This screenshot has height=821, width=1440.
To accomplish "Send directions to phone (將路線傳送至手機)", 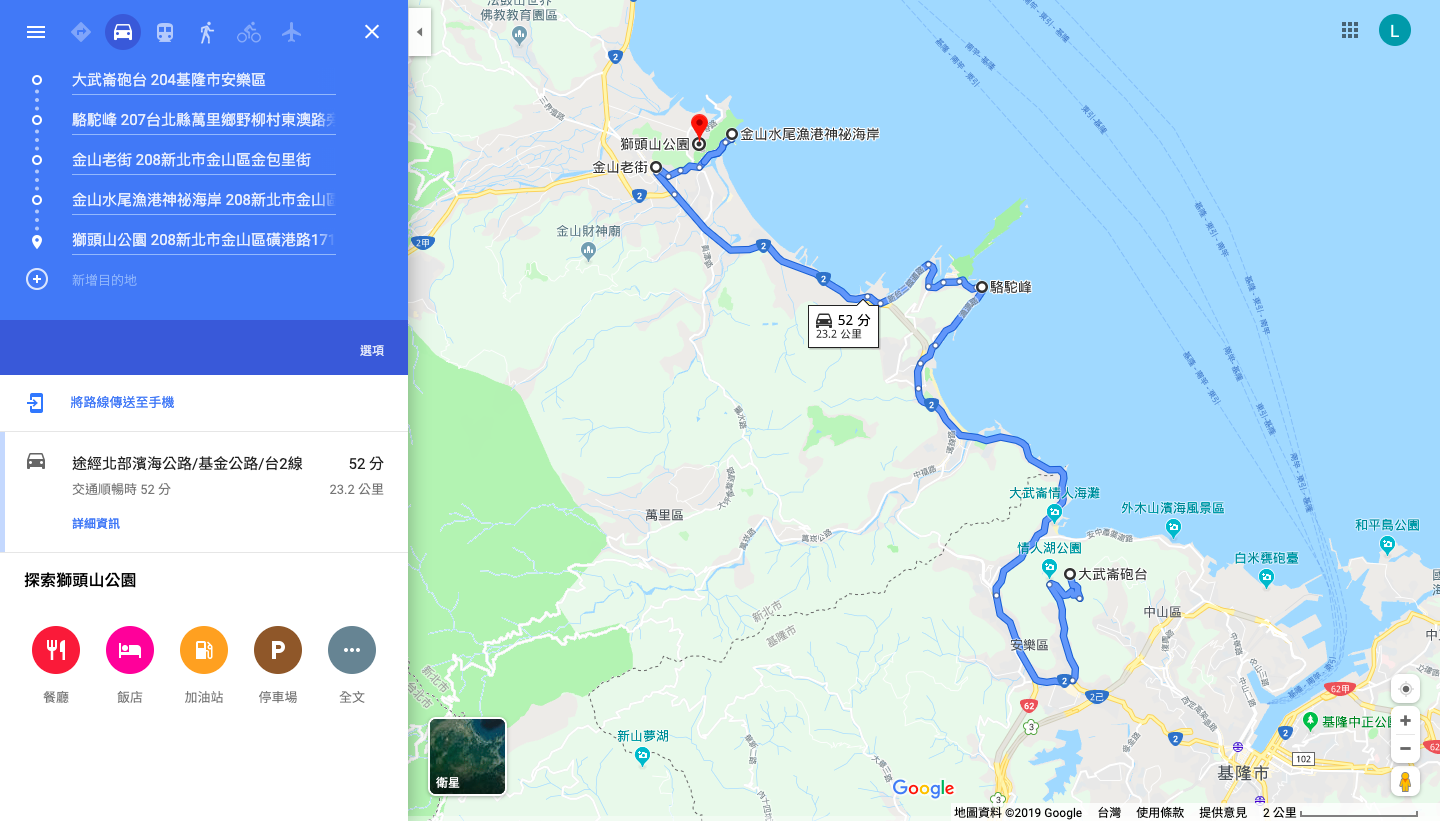I will click(x=122, y=402).
